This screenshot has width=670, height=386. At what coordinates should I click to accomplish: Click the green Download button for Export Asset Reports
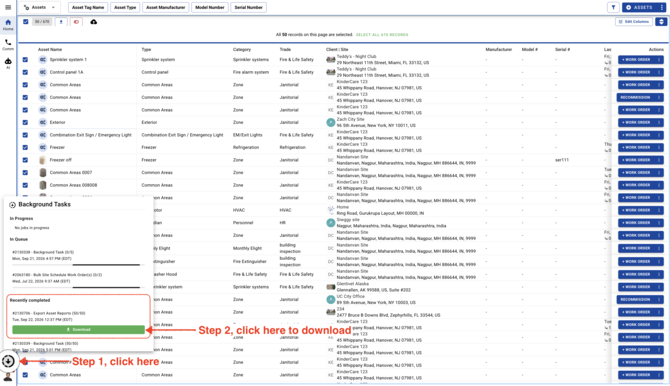(x=79, y=330)
